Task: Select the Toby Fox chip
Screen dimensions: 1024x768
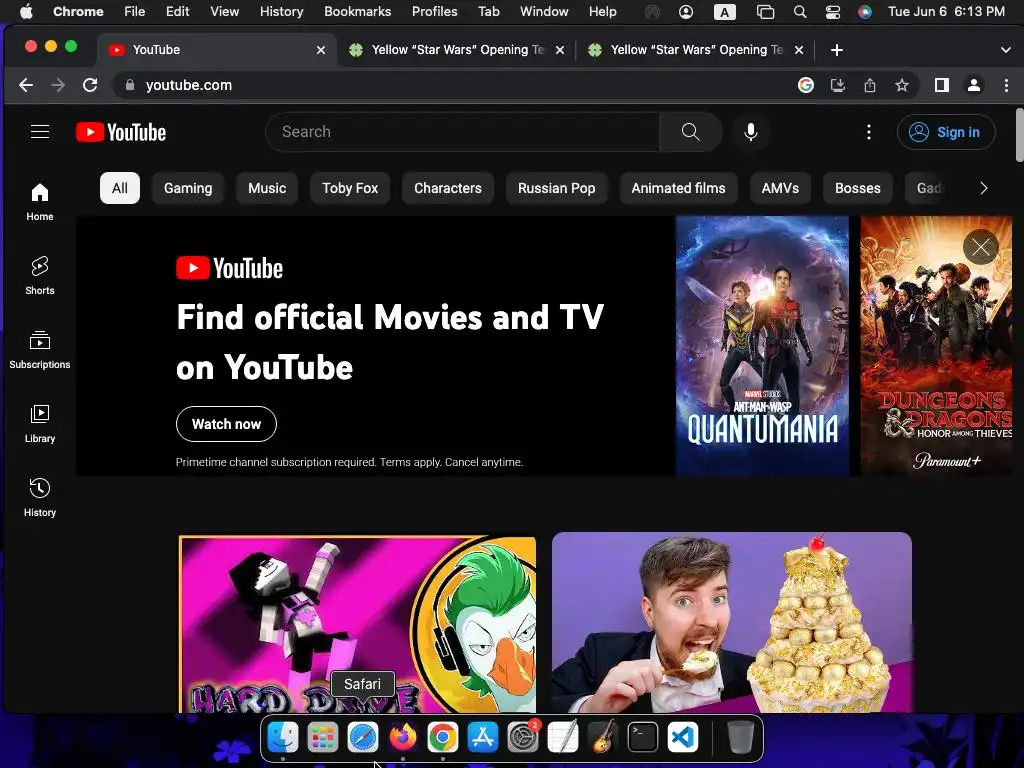Action: pos(350,188)
